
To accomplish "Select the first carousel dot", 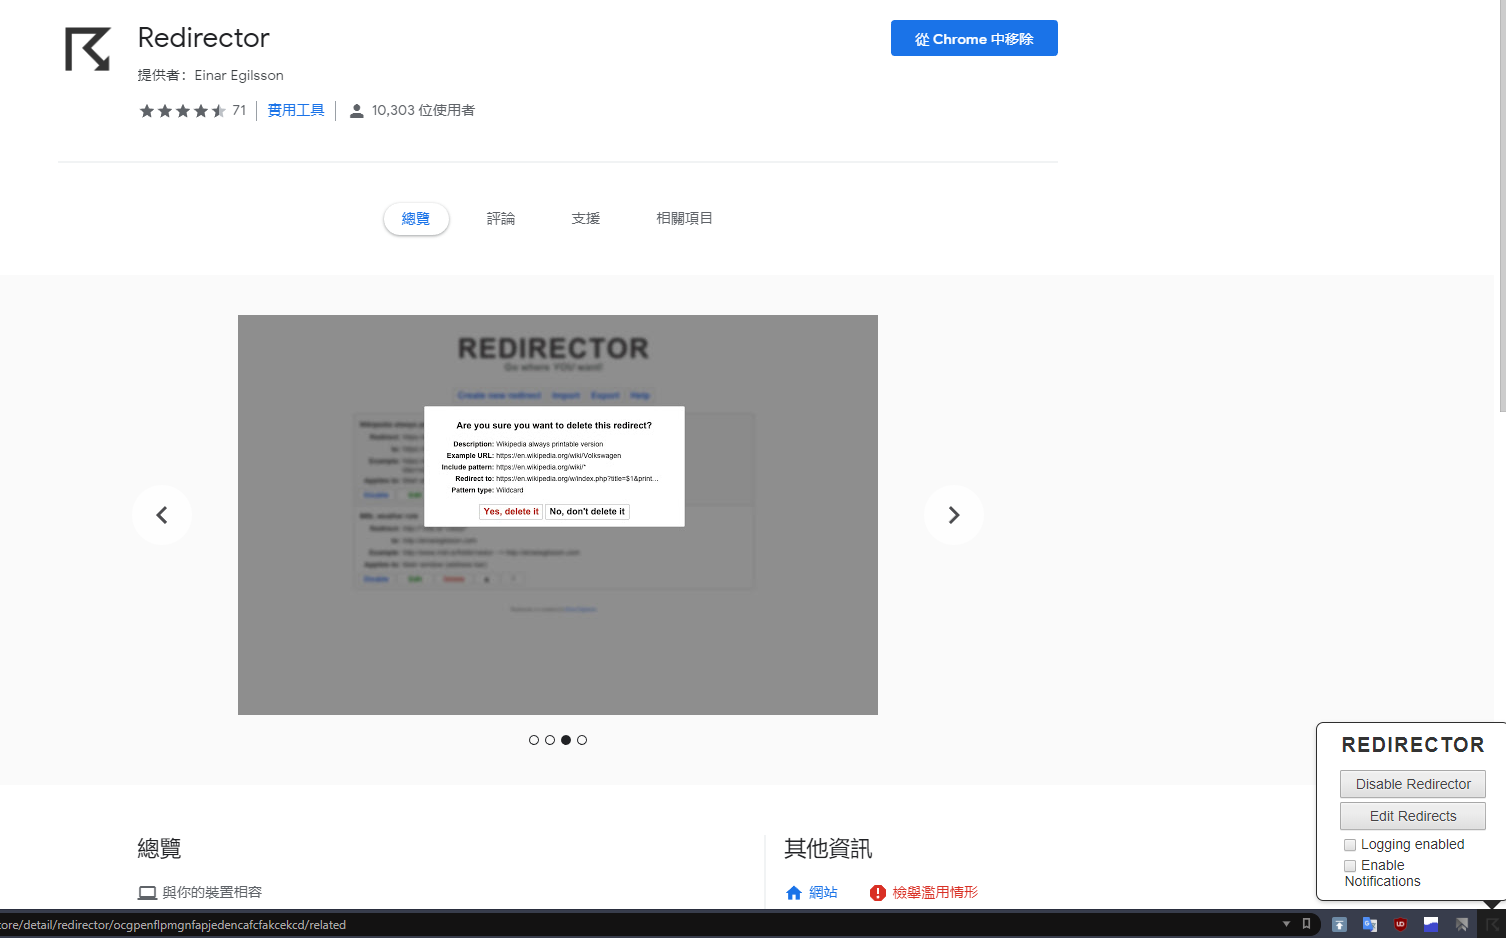I will point(534,740).
